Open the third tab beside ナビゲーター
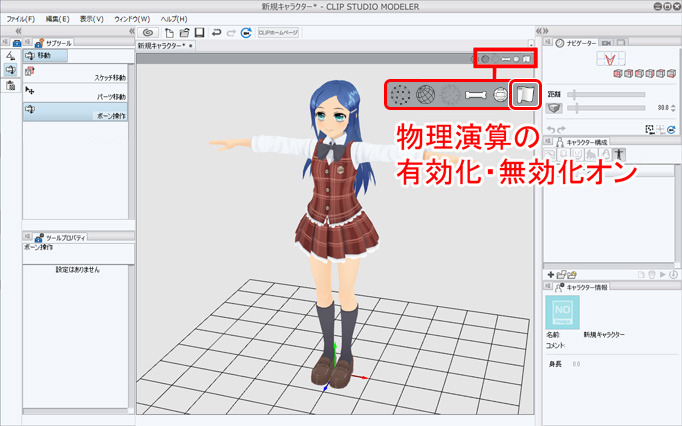 click(621, 43)
